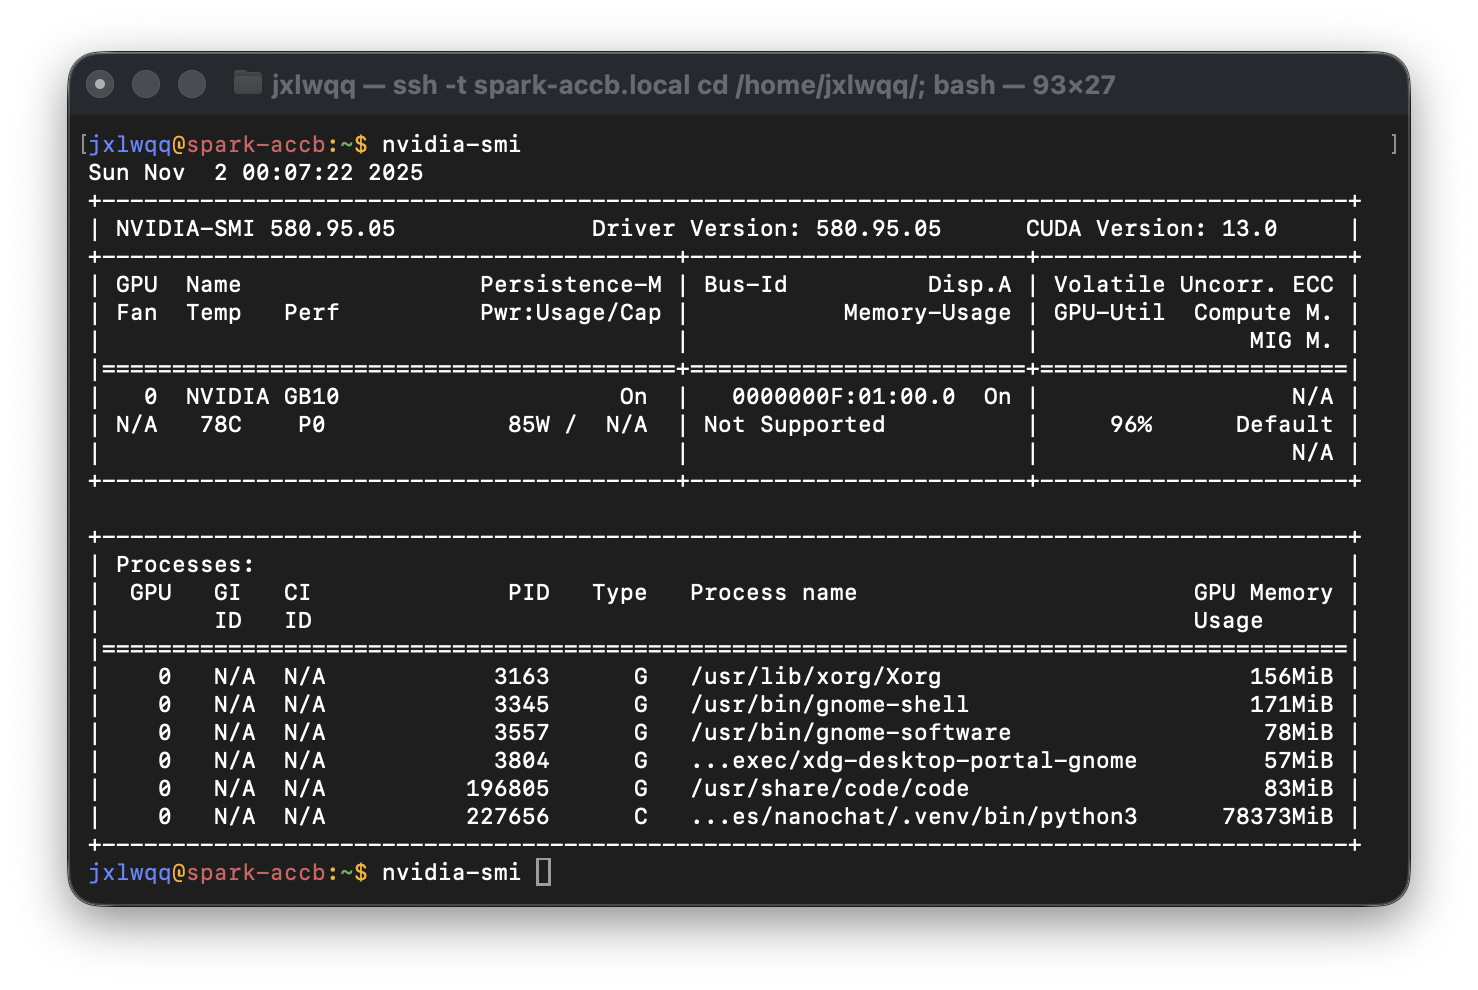Image resolution: width=1478 pixels, height=990 pixels.
Task: Click the NVIDIA GB10 GPU name
Action: tap(262, 396)
